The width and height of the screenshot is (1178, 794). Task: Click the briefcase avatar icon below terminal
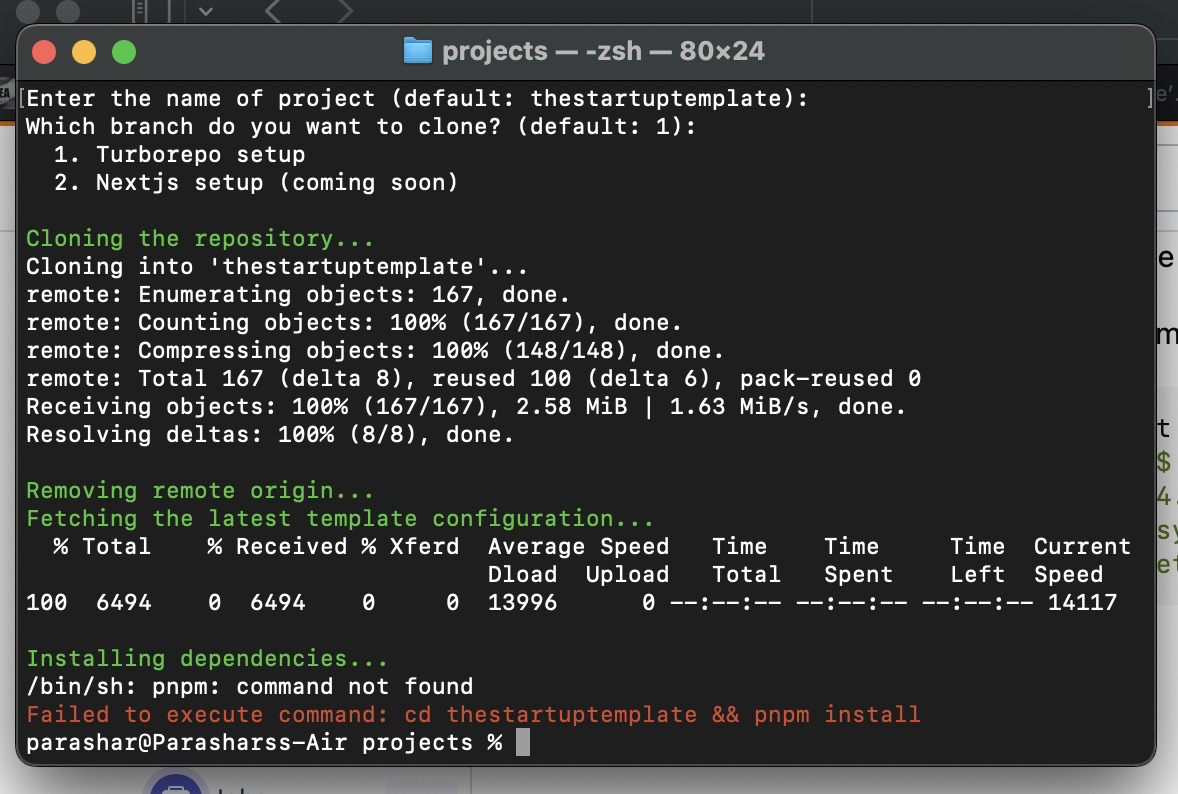pyautogui.click(x=177, y=786)
